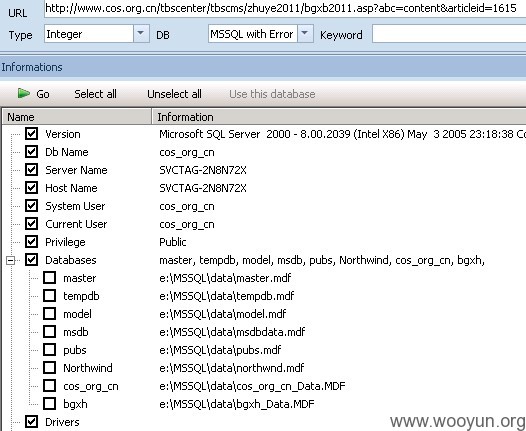This screenshot has width=526, height=431.
Task: Toggle the Privilege checkbox
Action: coord(32,241)
